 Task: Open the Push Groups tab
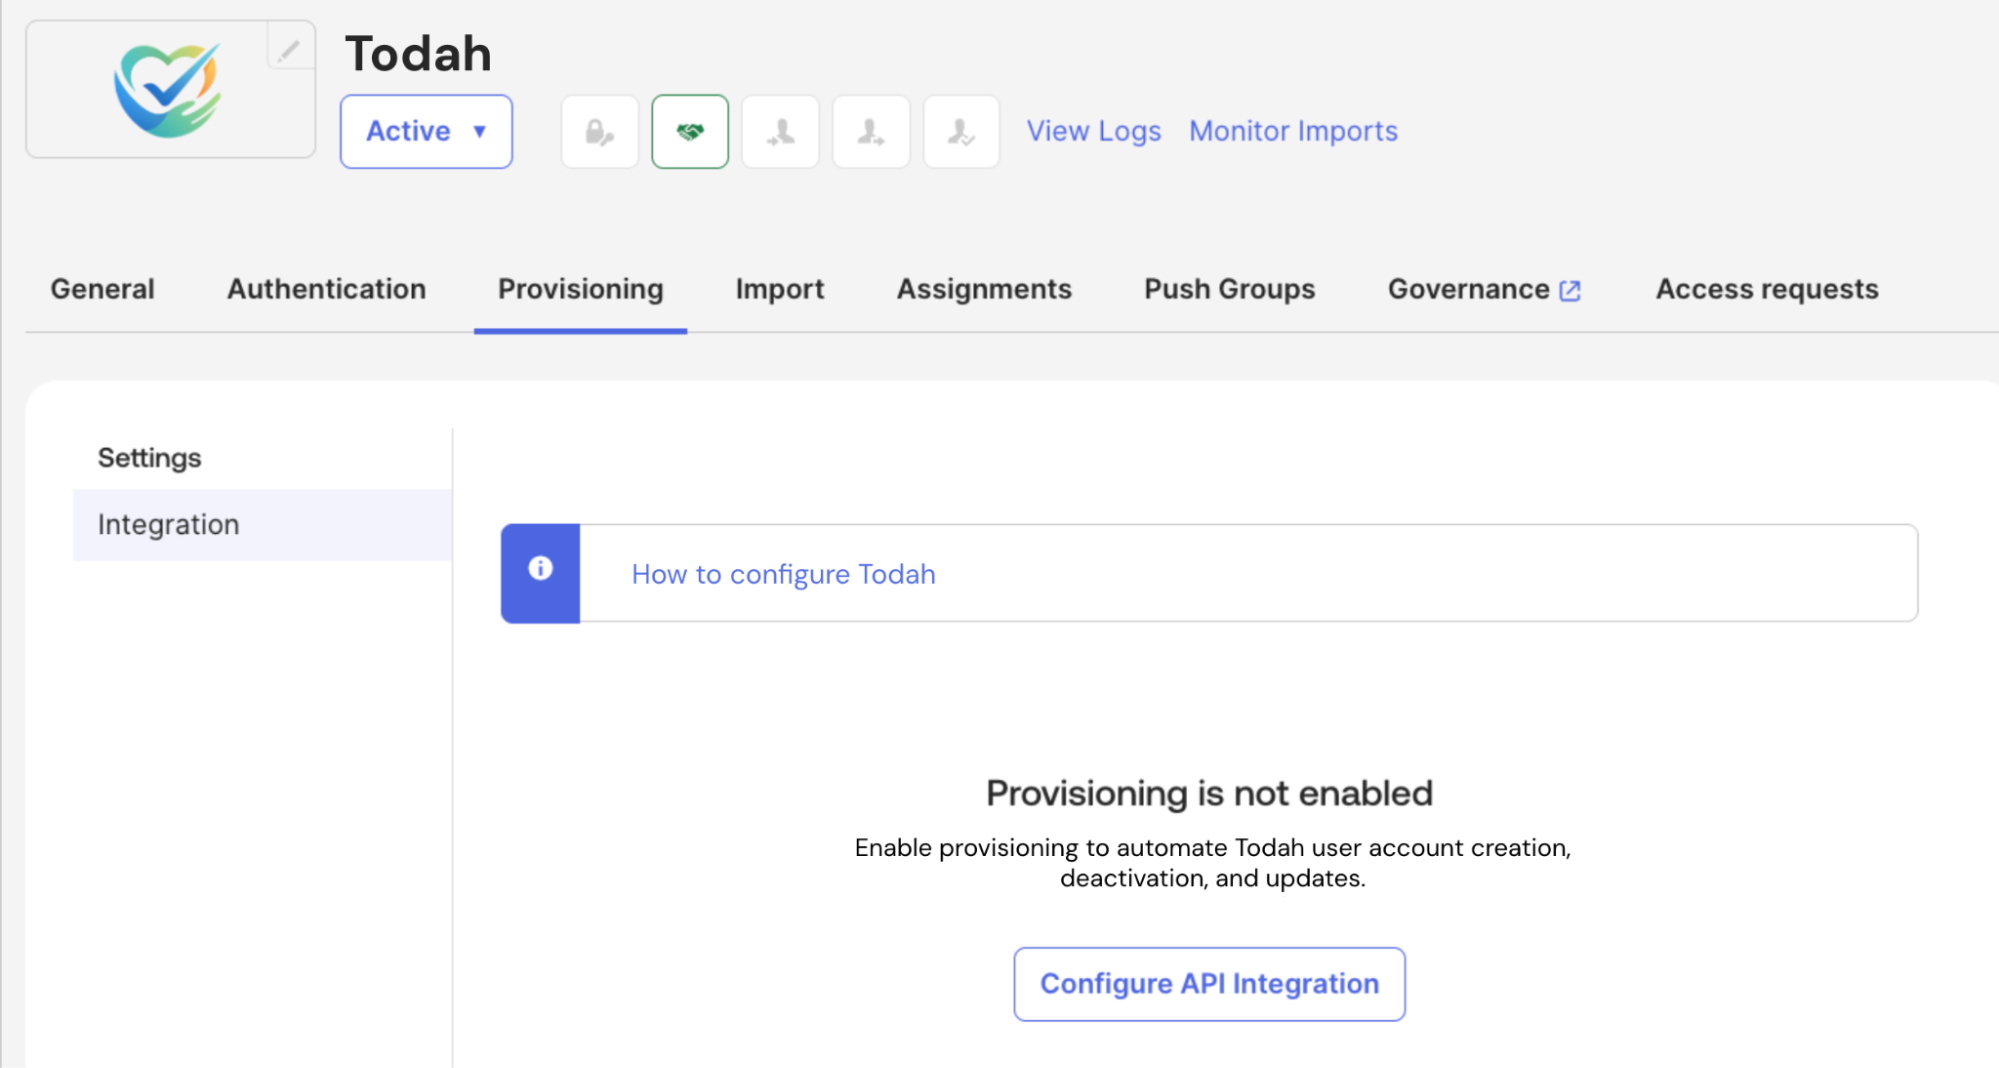tap(1228, 288)
